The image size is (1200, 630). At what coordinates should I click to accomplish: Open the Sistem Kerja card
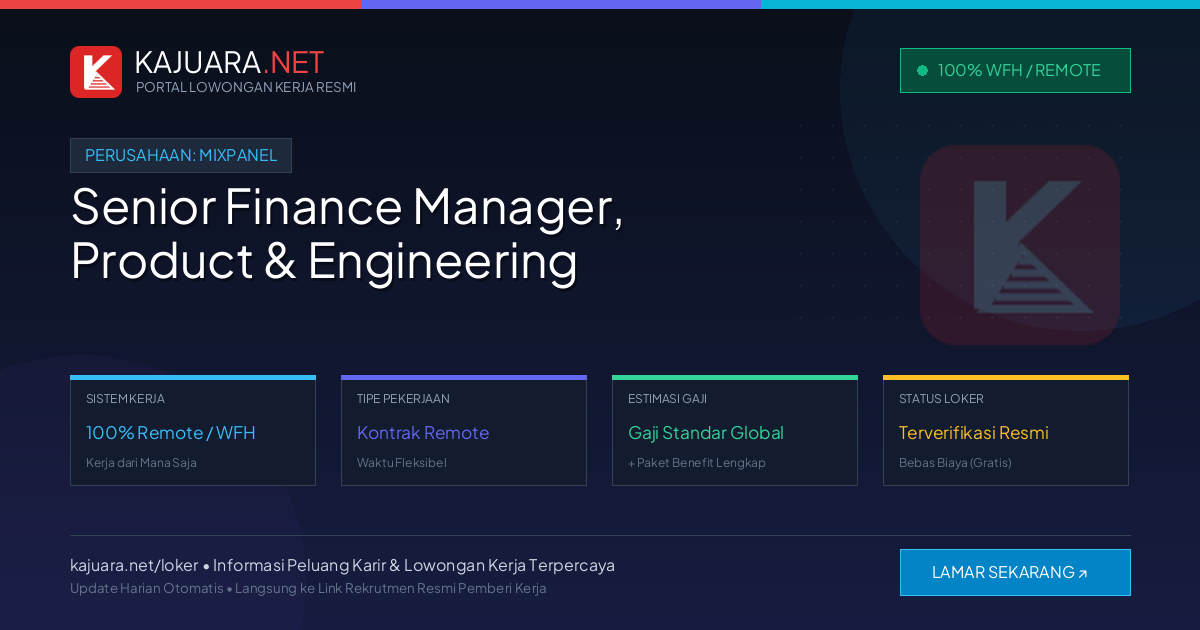[193, 431]
